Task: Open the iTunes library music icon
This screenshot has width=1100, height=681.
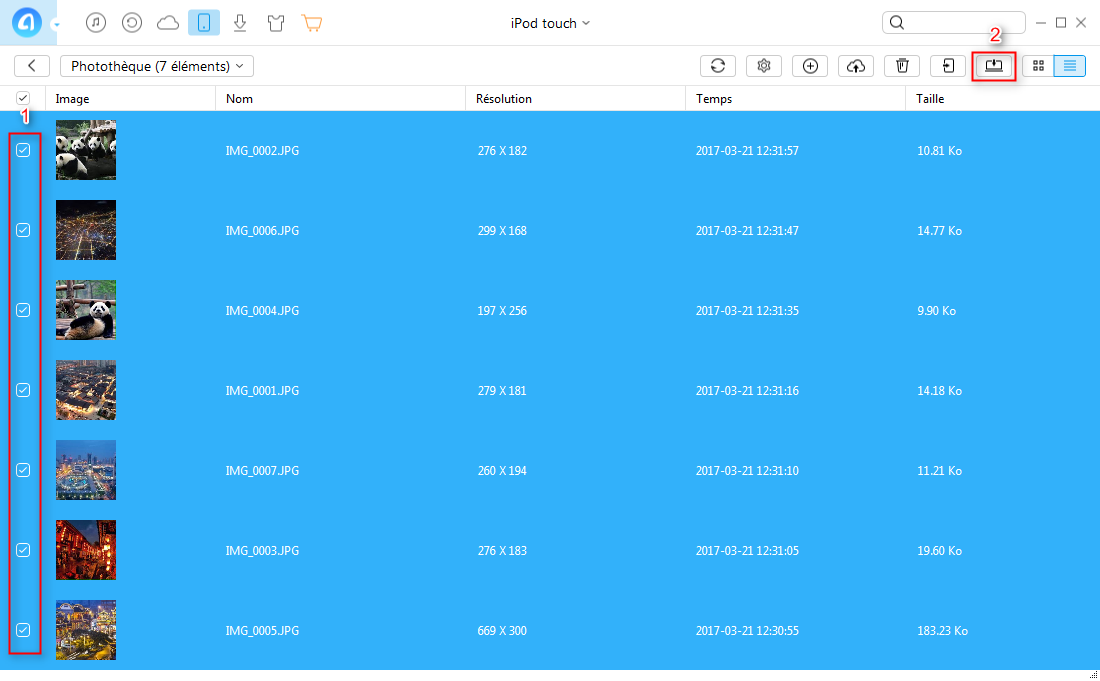Action: coord(96,23)
